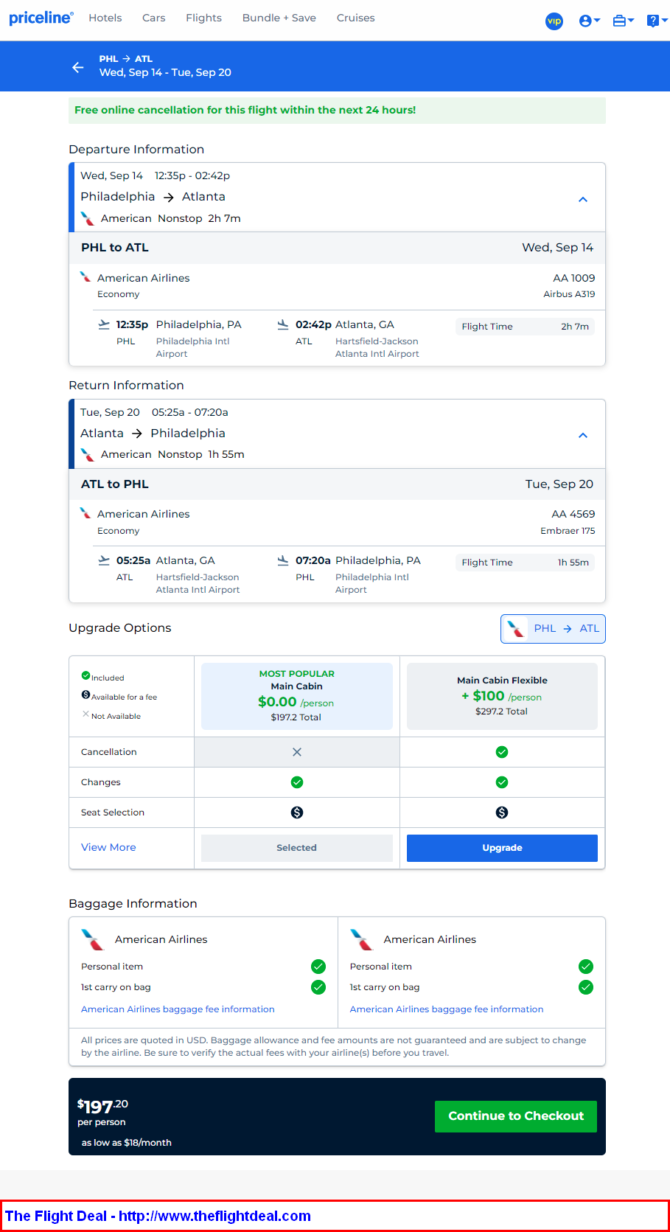Click the left baggage American Airlines logo
This screenshot has width=670, height=1232.
[93, 939]
